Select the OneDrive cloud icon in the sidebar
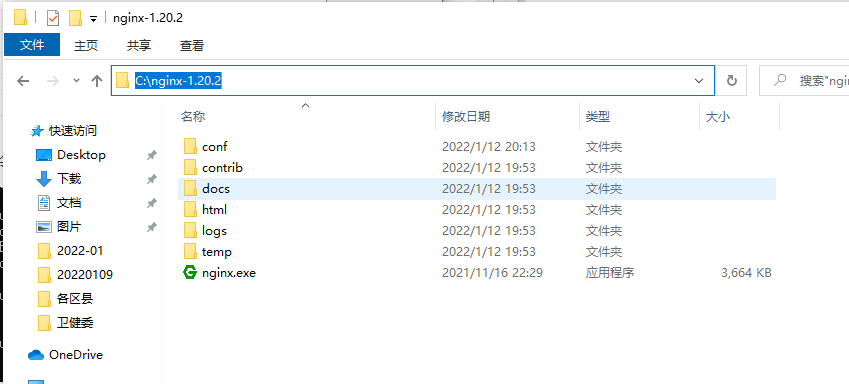849x384 pixels. (36, 355)
